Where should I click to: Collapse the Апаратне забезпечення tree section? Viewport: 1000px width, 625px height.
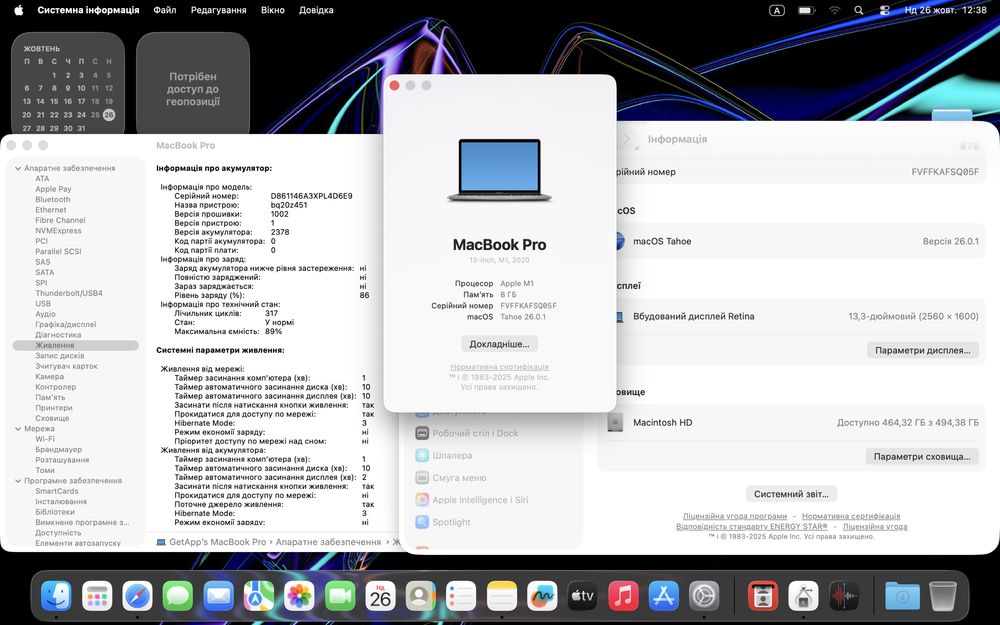coord(18,168)
